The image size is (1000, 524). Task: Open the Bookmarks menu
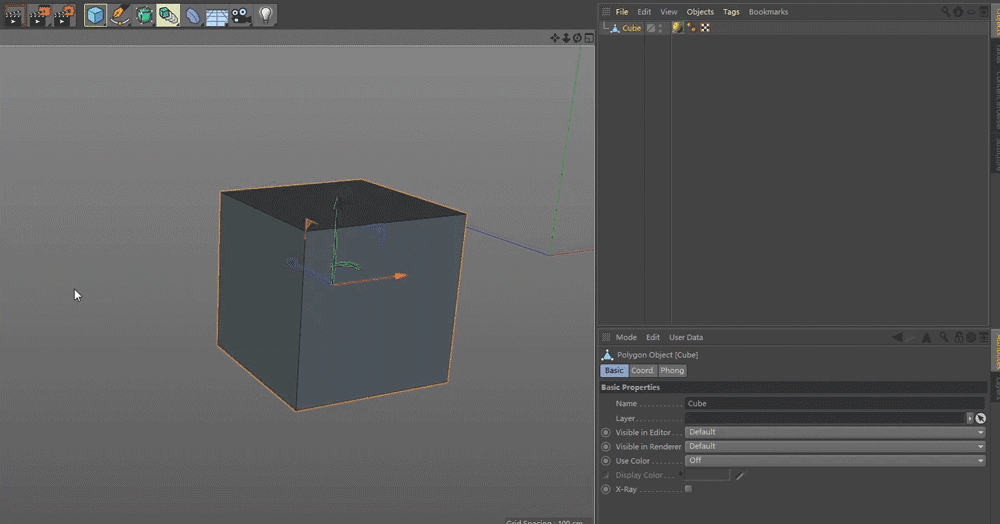768,11
